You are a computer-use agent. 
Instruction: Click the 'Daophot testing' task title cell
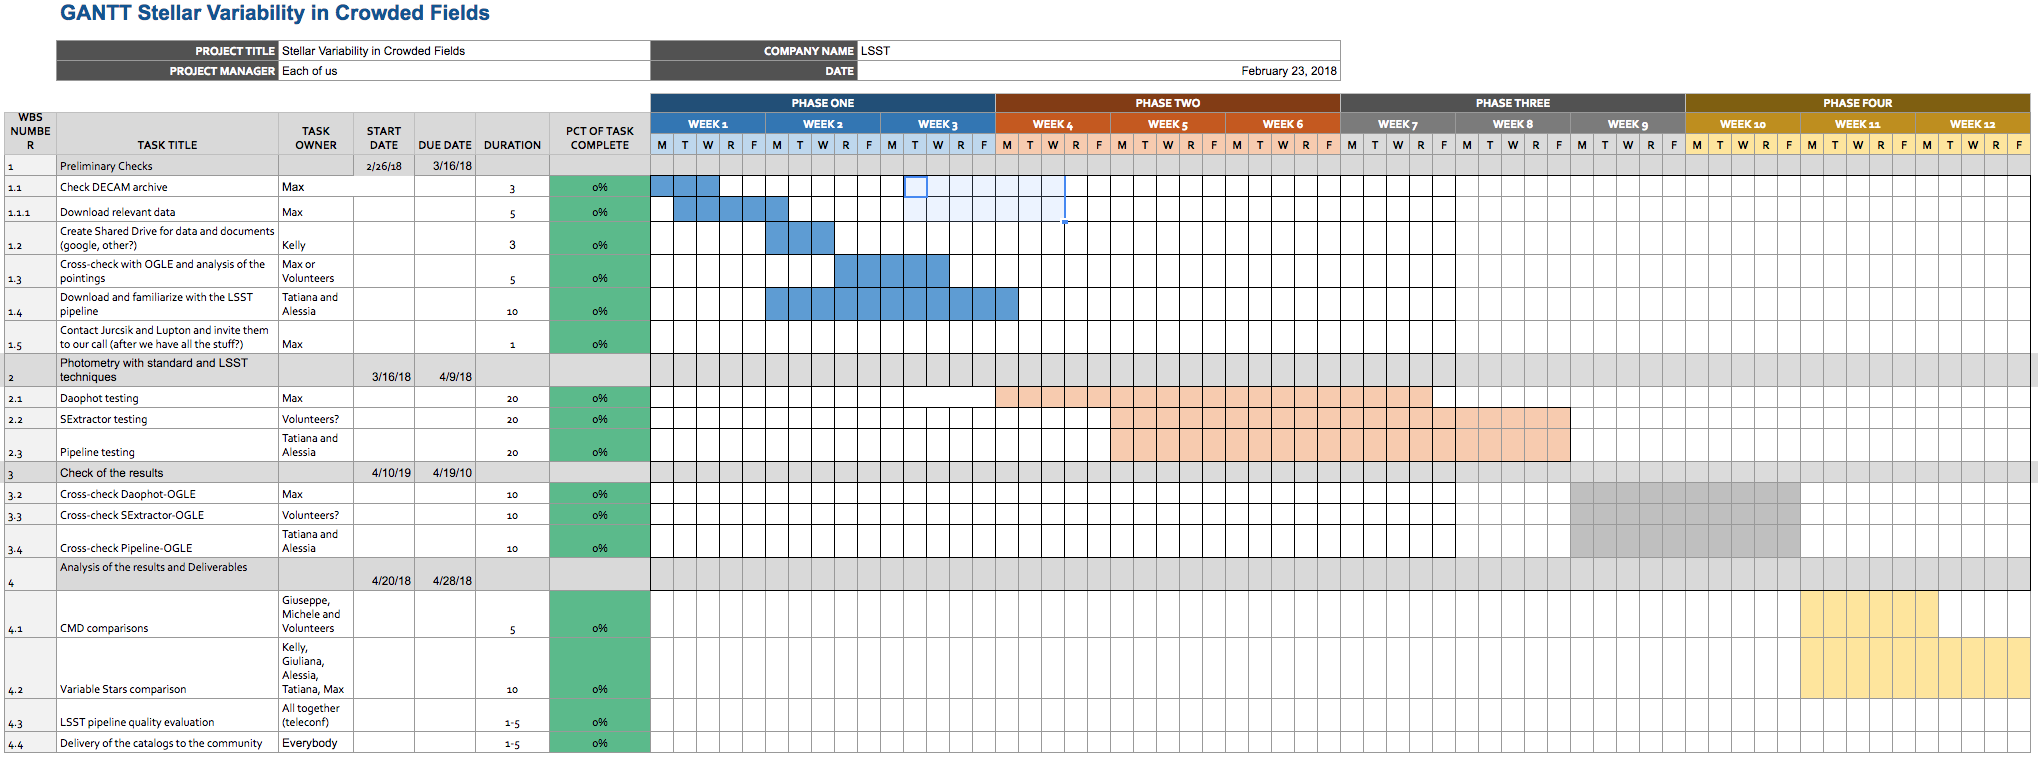(167, 398)
